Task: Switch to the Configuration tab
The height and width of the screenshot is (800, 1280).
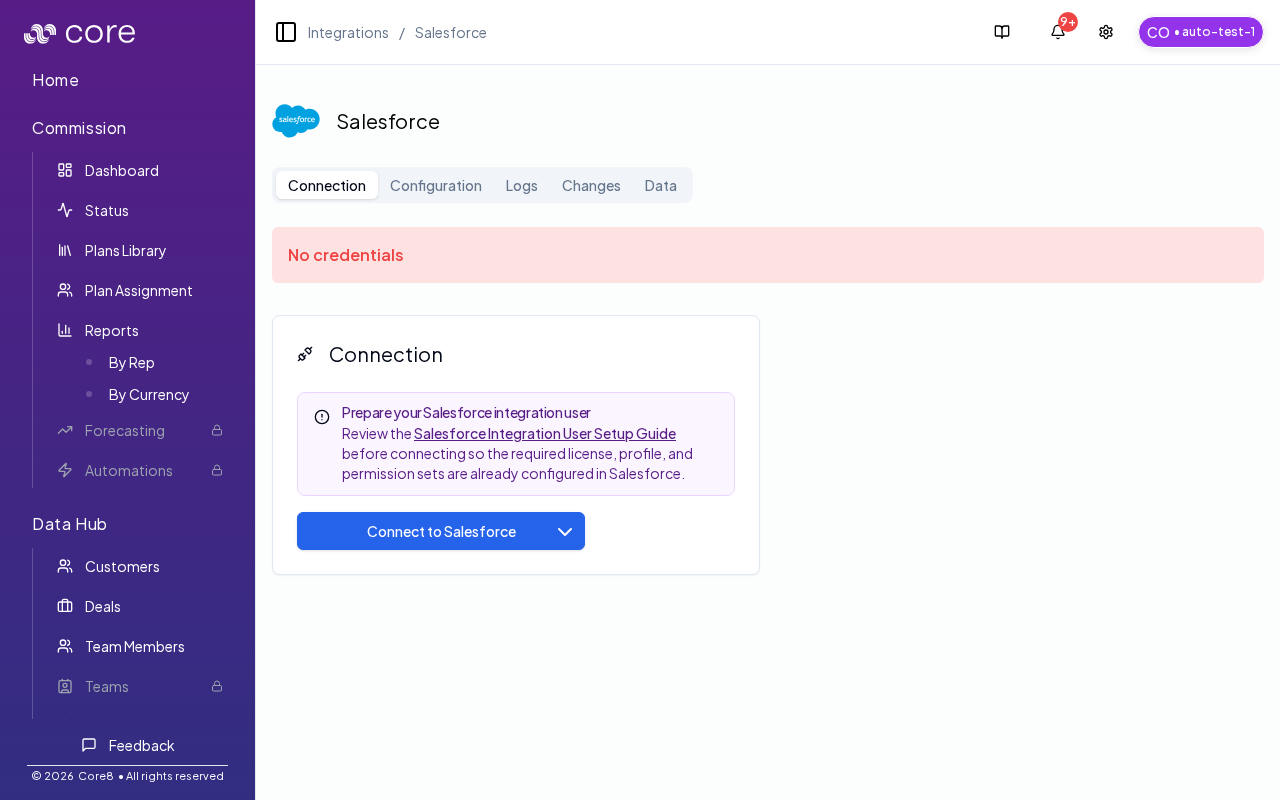Action: [436, 185]
